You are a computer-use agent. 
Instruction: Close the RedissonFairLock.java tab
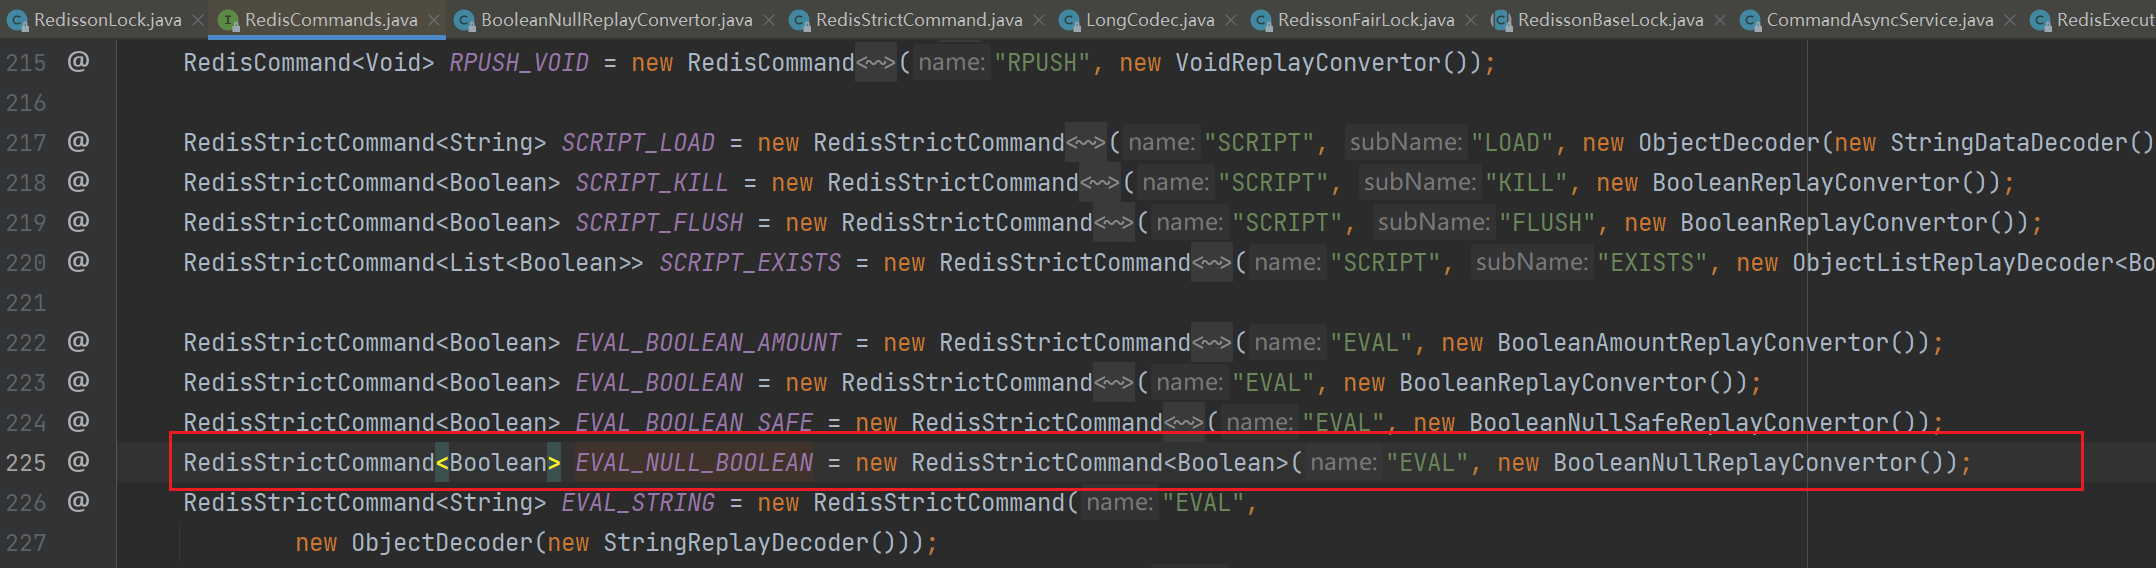point(1471,20)
